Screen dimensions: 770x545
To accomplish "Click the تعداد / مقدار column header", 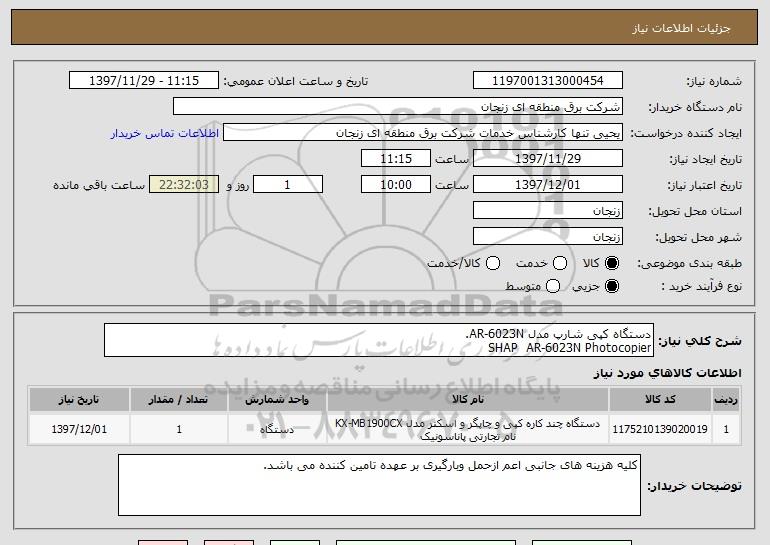I will 179,400.
